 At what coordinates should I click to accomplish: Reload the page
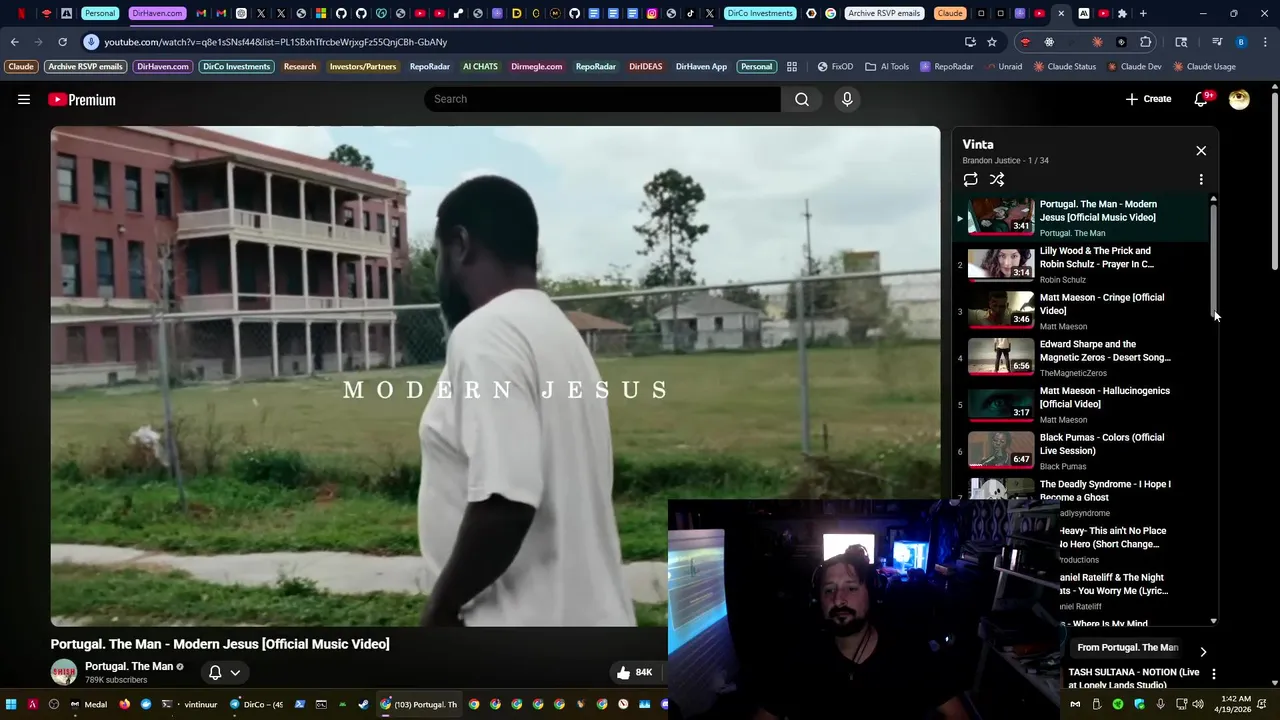pyautogui.click(x=62, y=42)
